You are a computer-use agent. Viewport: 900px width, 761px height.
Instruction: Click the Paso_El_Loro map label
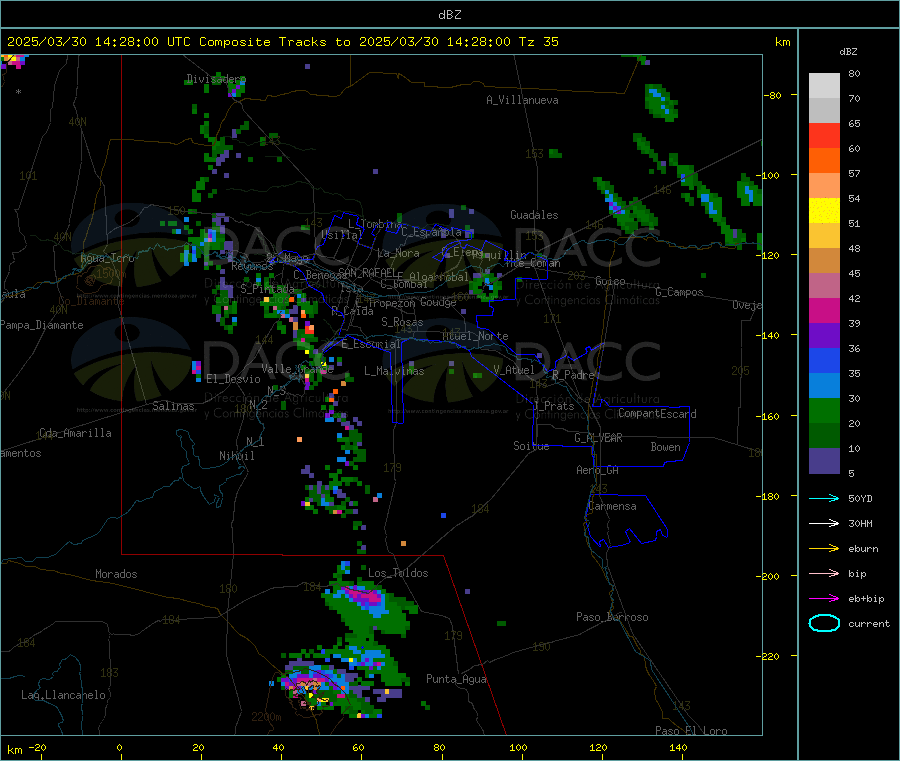click(x=692, y=731)
